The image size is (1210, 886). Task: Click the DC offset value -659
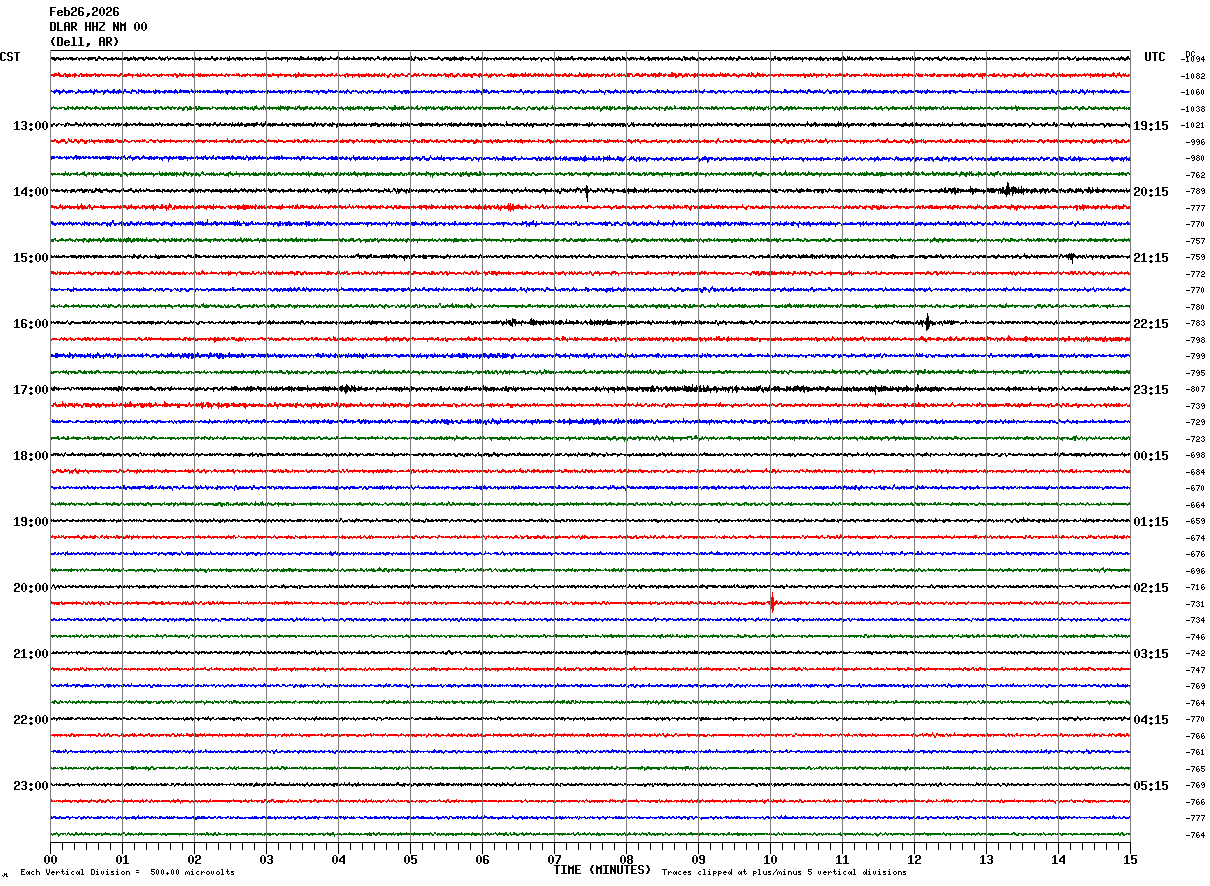click(x=1195, y=521)
